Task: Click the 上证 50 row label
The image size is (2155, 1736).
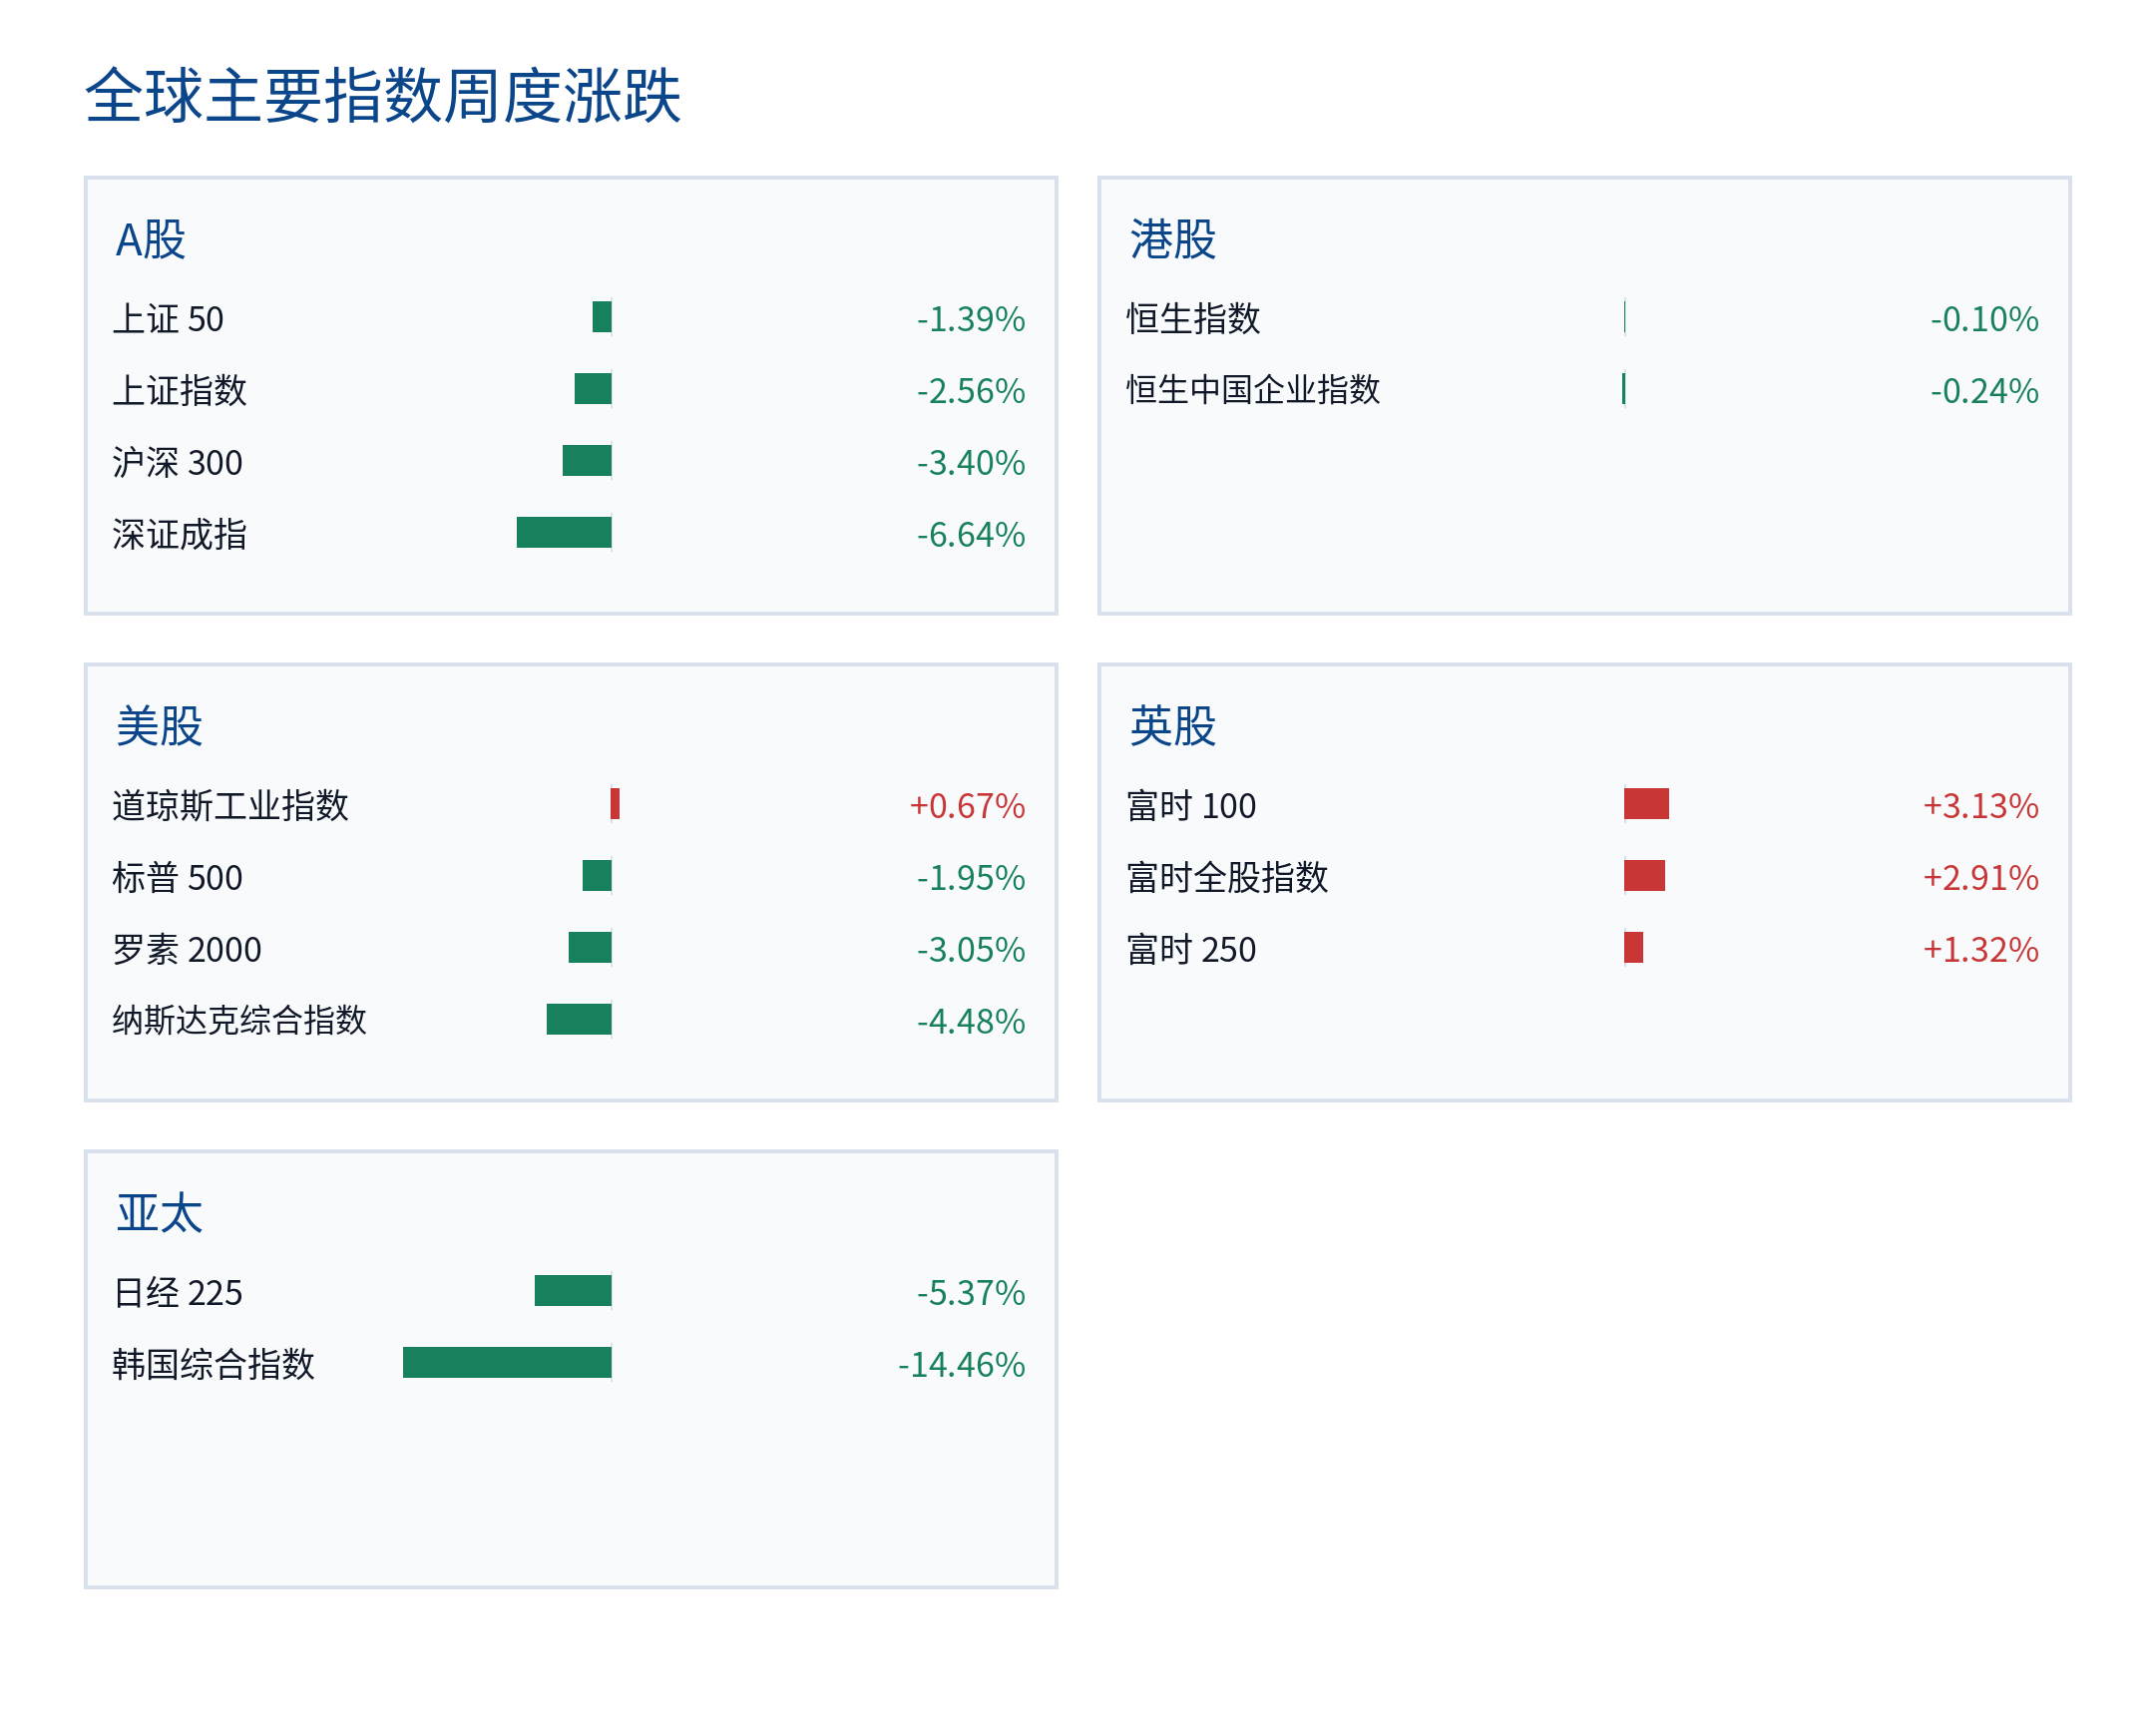Action: click(168, 319)
